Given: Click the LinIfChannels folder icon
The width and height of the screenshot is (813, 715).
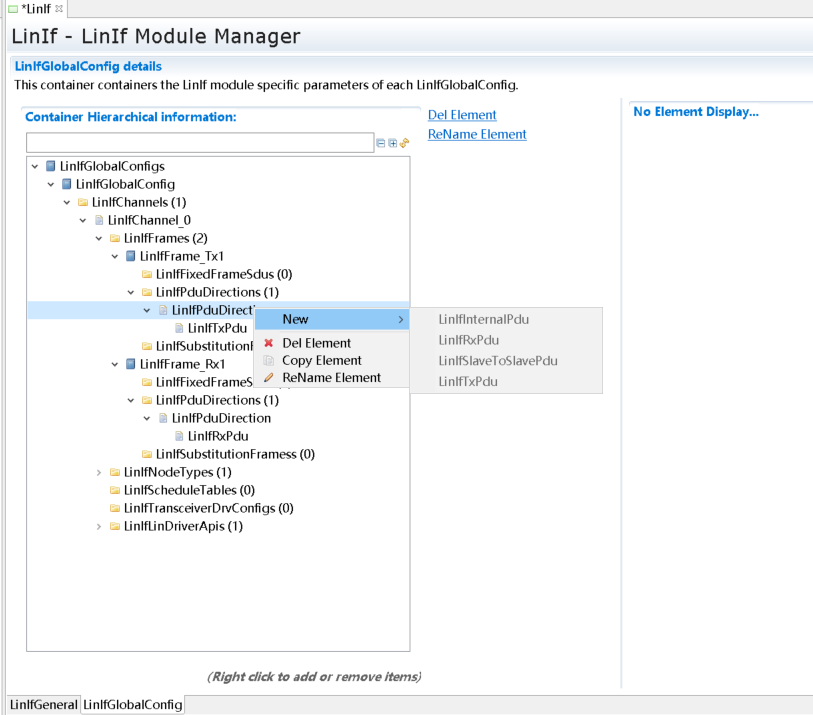Looking at the screenshot, I should [83, 202].
